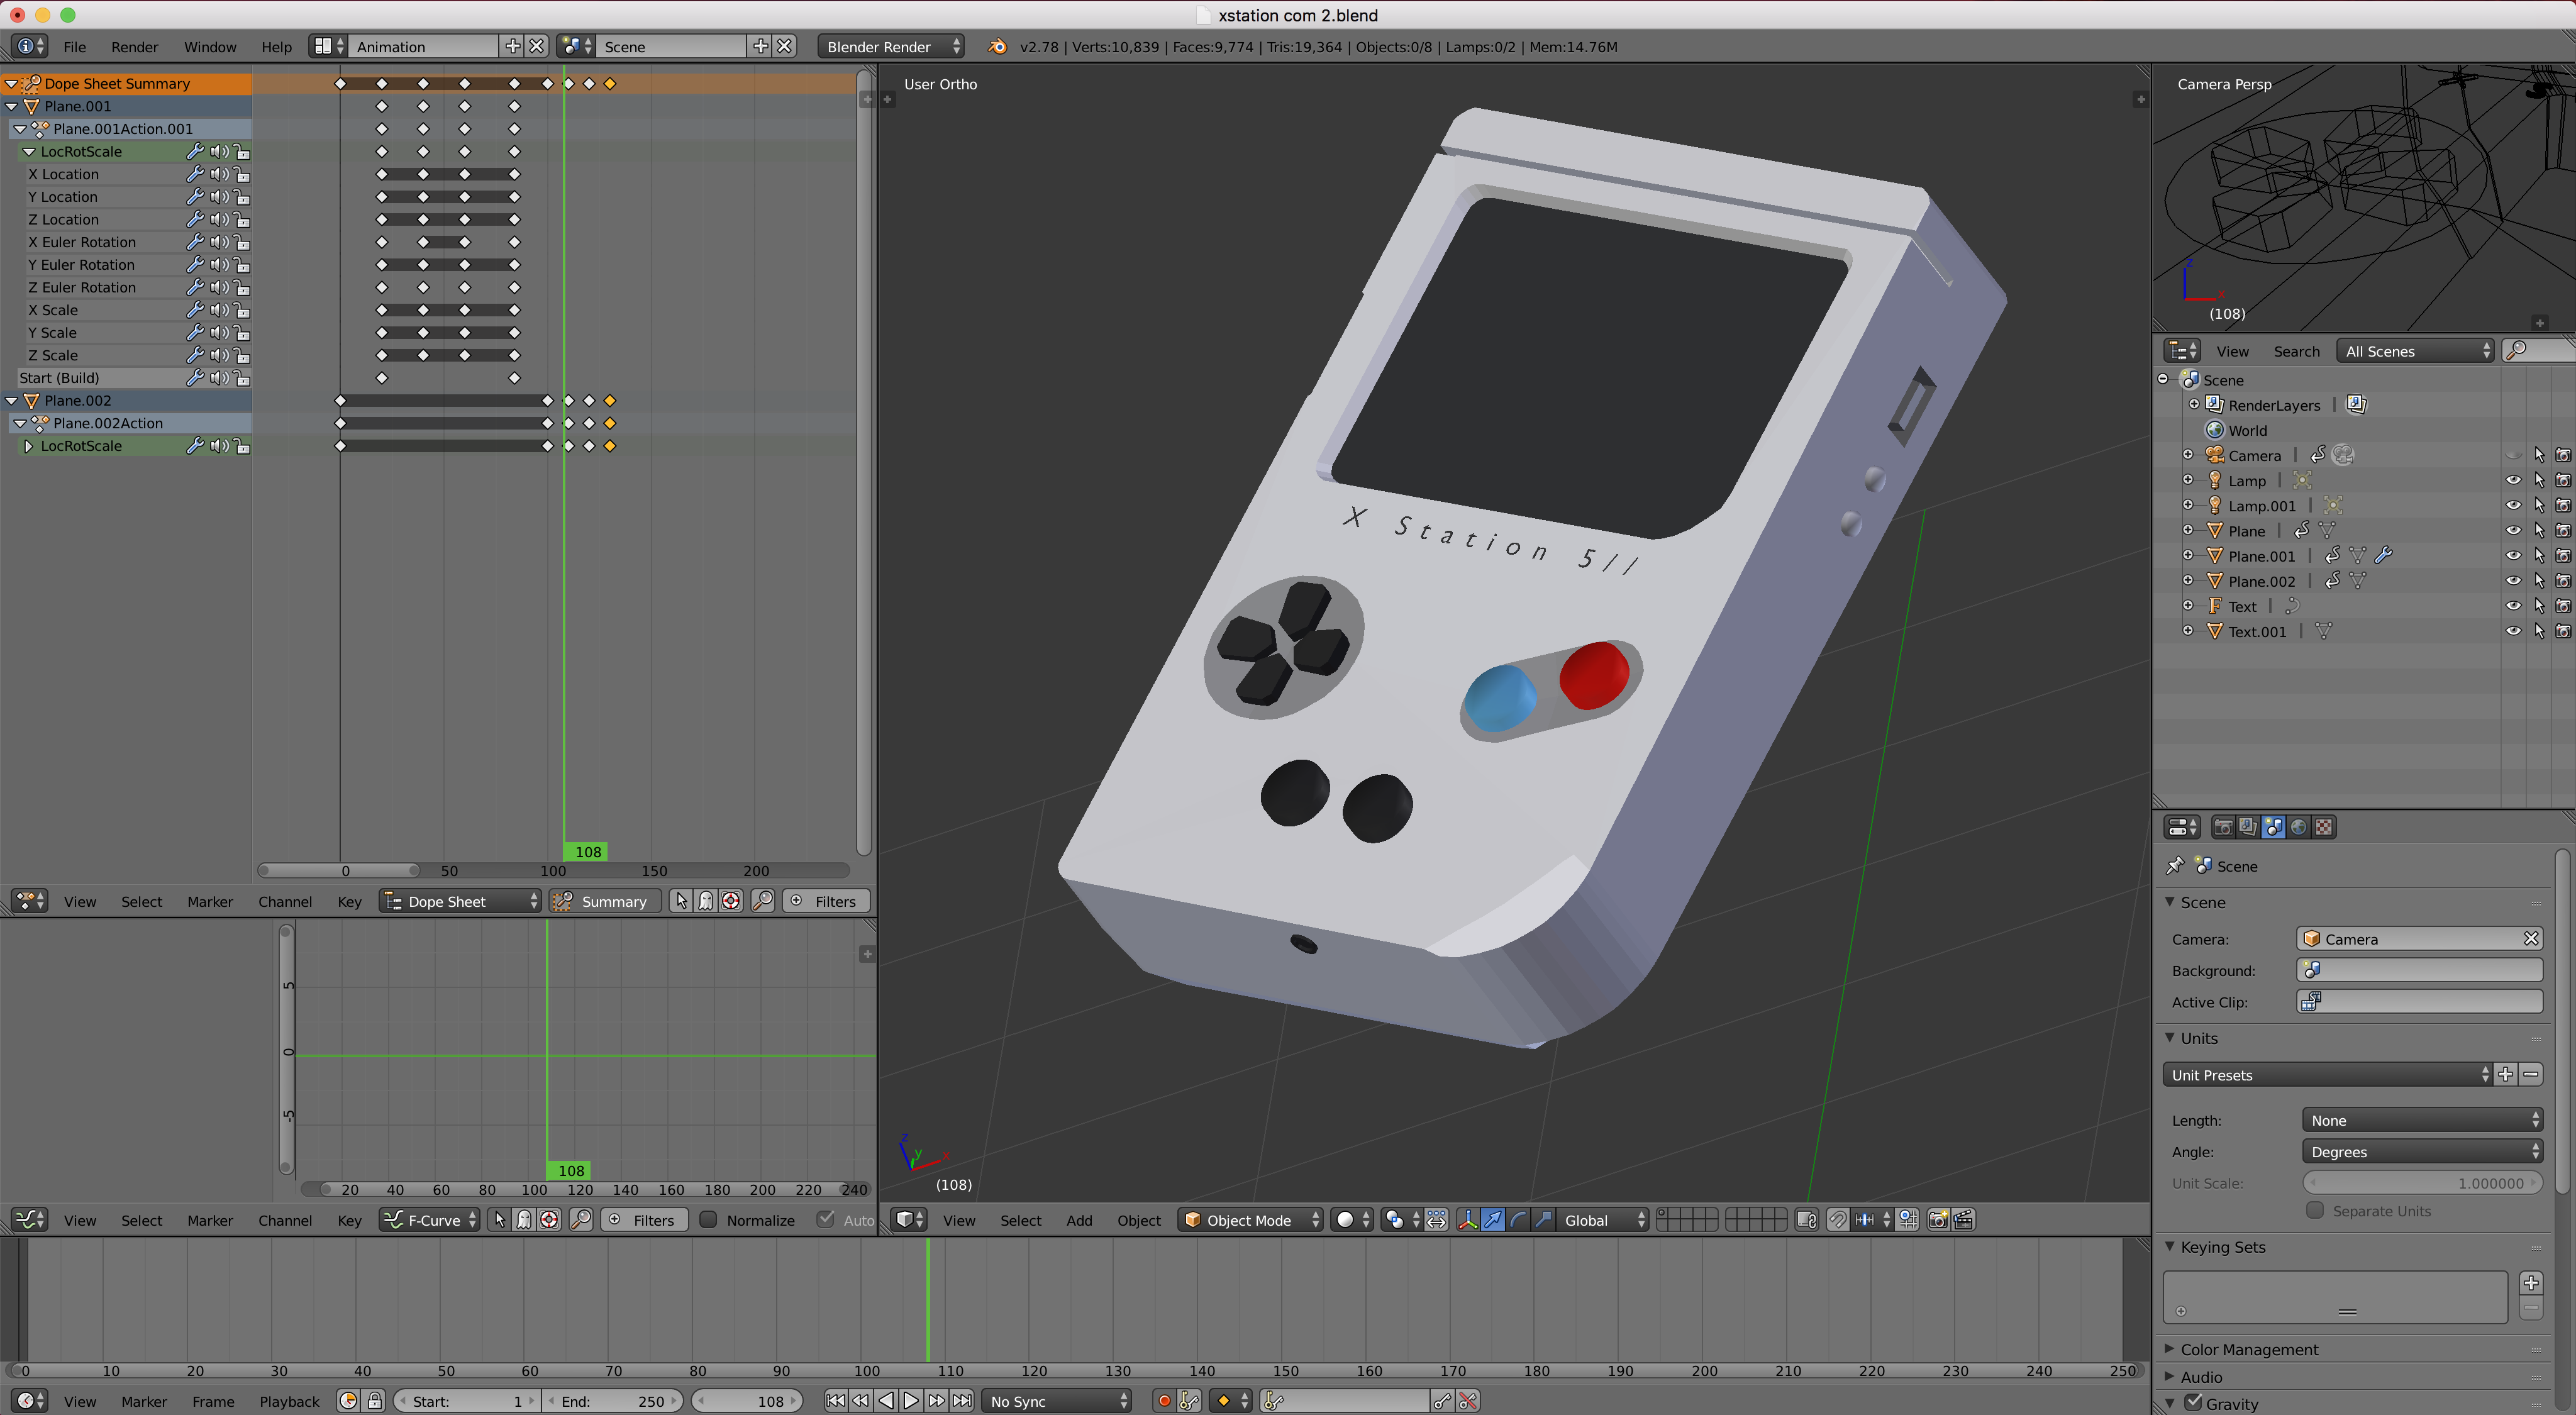Toggle the Gravity checkbox in Scene properties
Image resolution: width=2576 pixels, height=1415 pixels.
click(2193, 1403)
